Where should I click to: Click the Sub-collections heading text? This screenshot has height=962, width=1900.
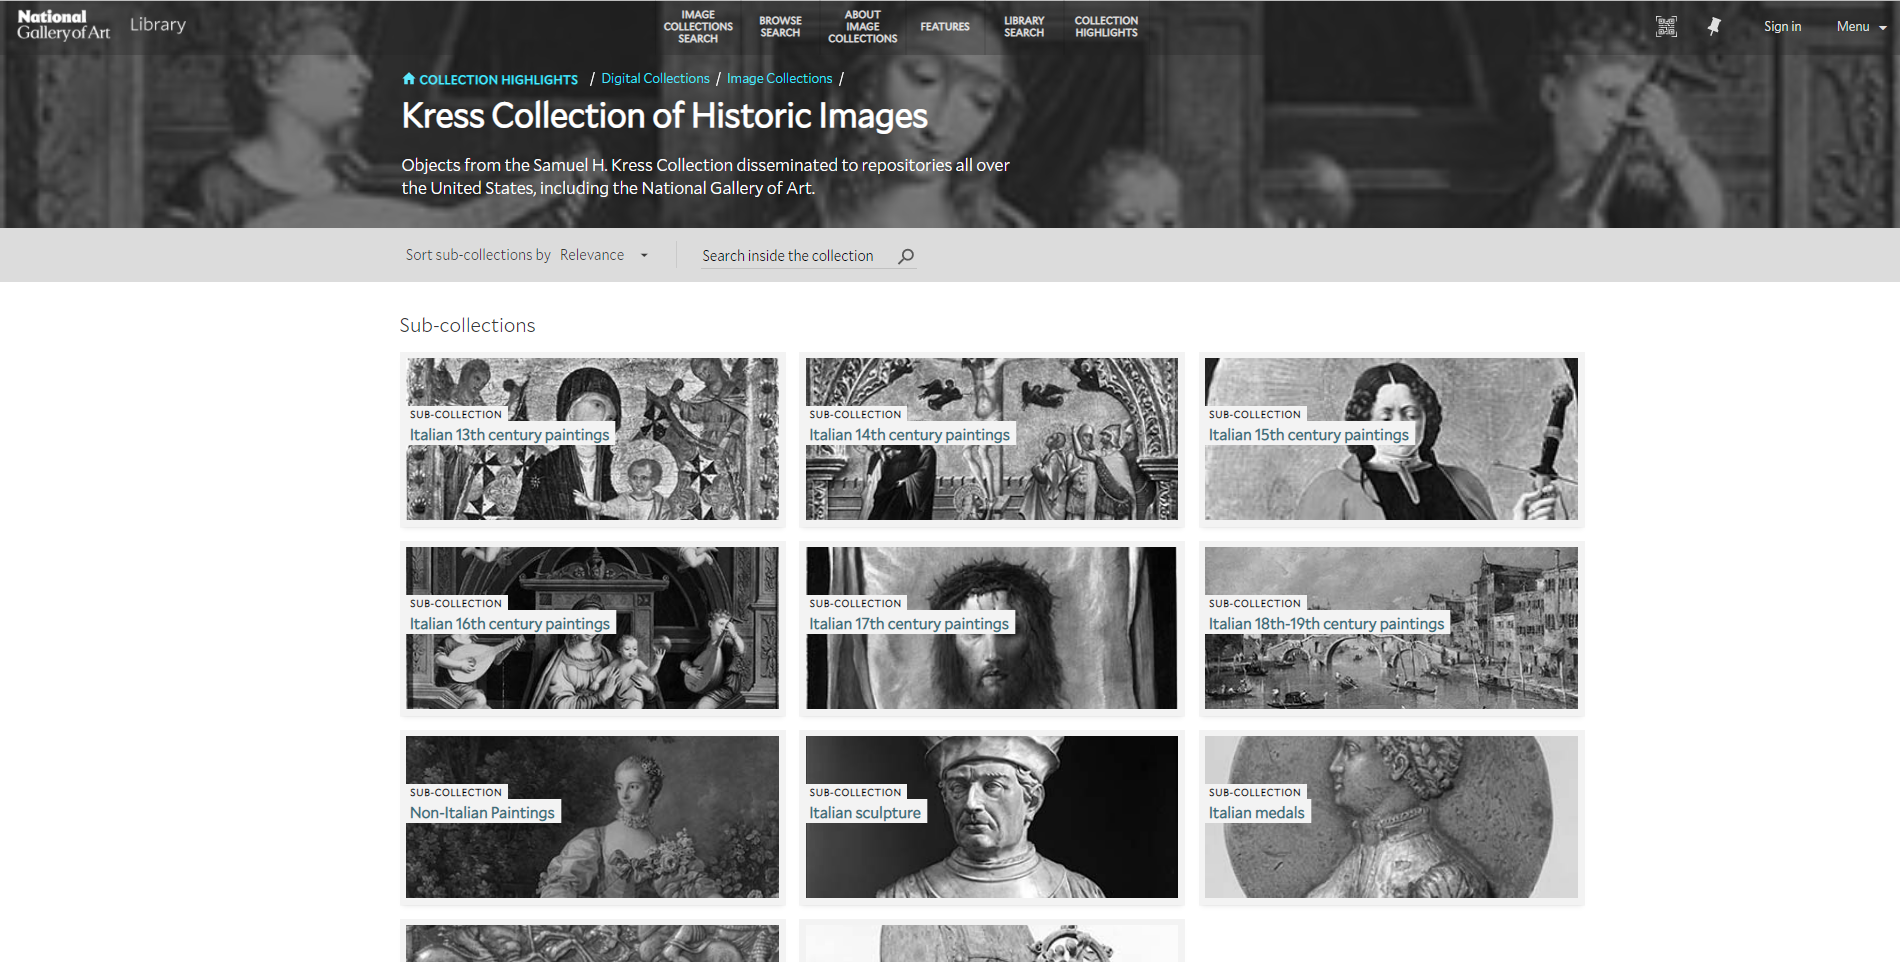tap(467, 326)
